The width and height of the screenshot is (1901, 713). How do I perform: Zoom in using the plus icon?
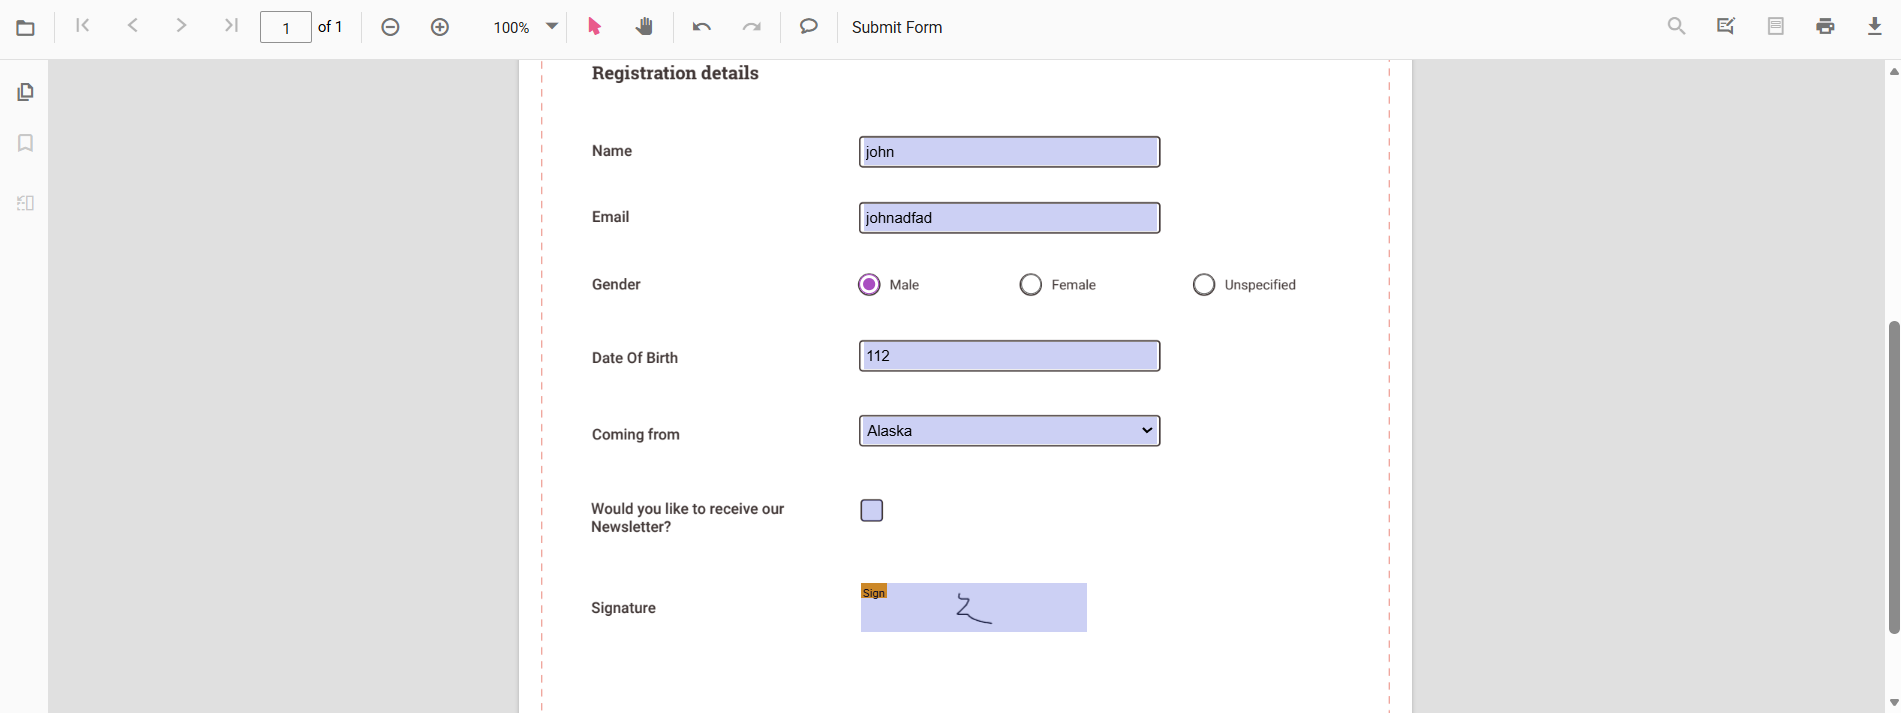point(440,27)
